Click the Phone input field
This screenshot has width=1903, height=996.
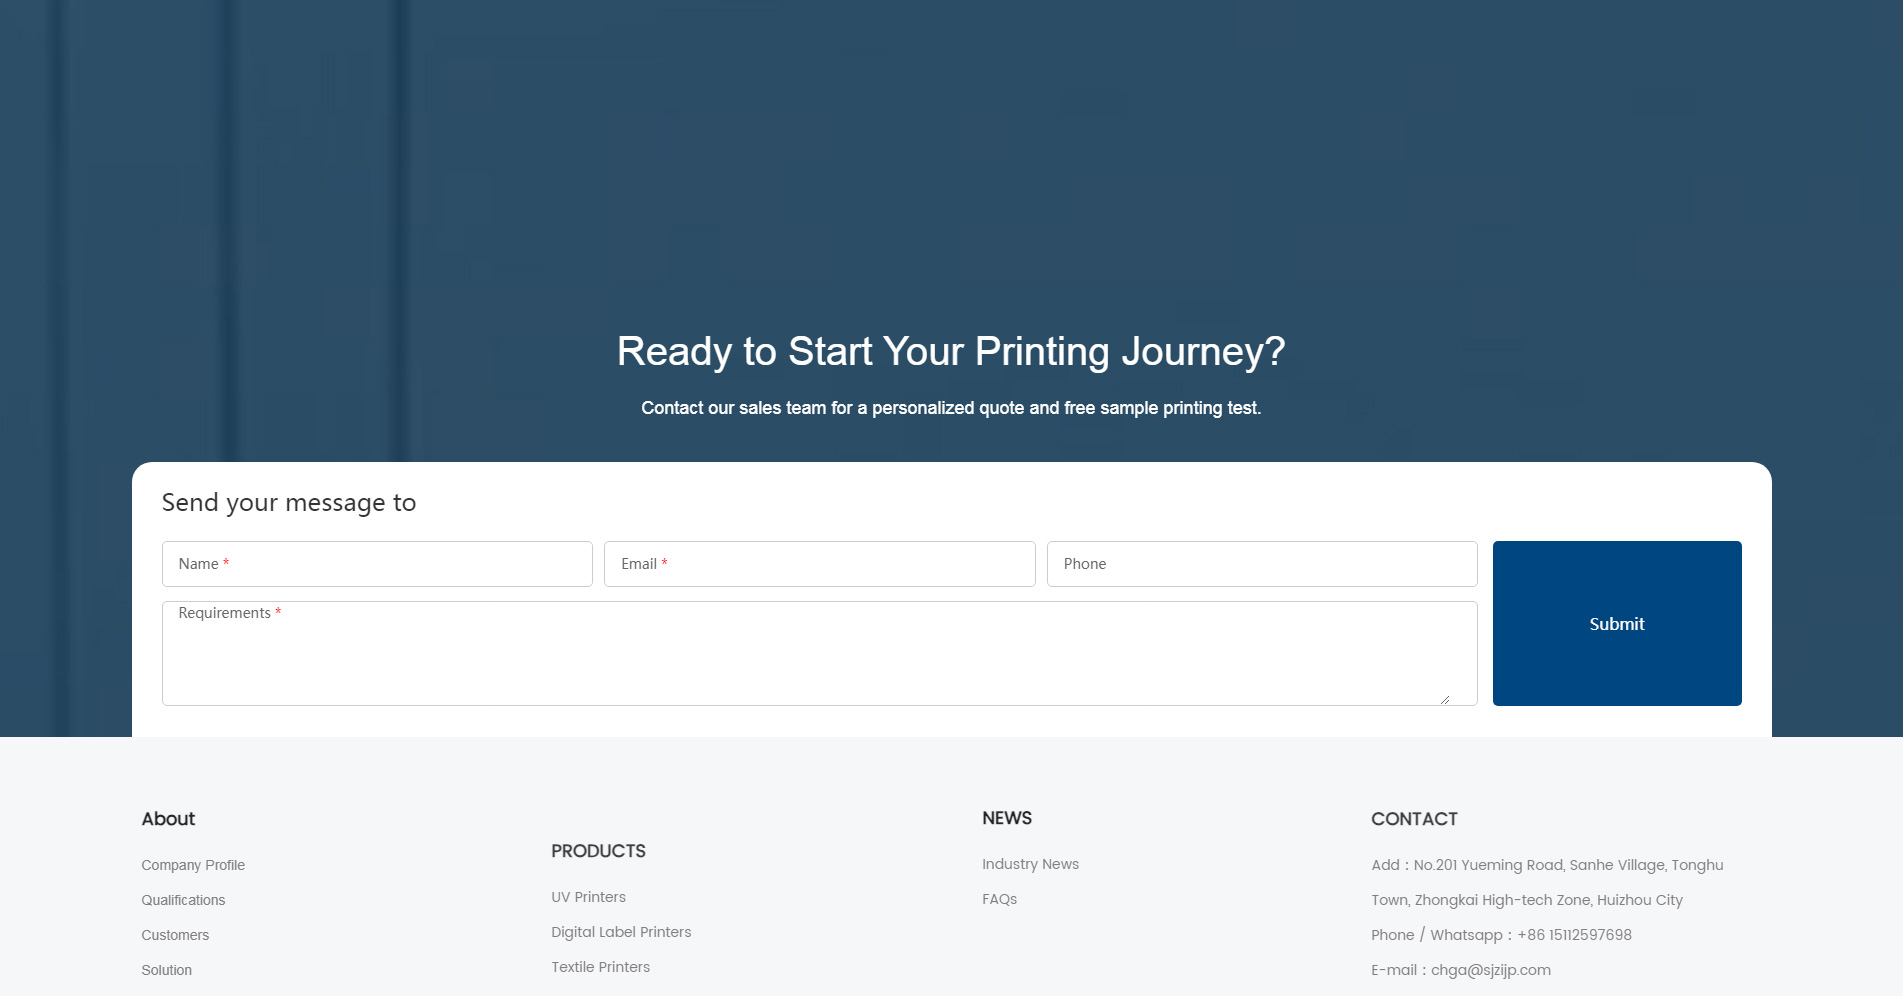1262,564
